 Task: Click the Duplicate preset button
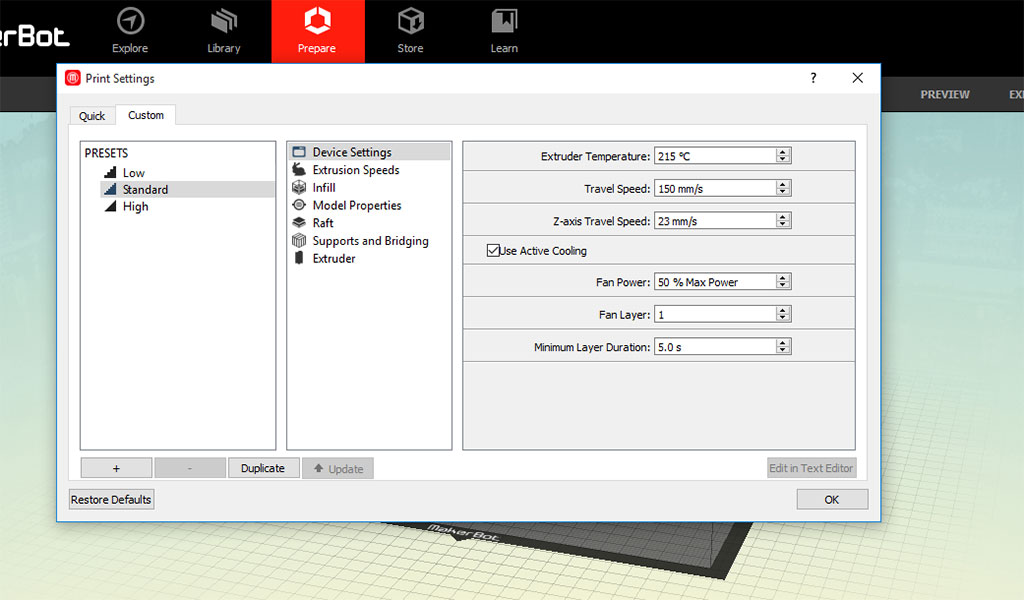coord(263,468)
